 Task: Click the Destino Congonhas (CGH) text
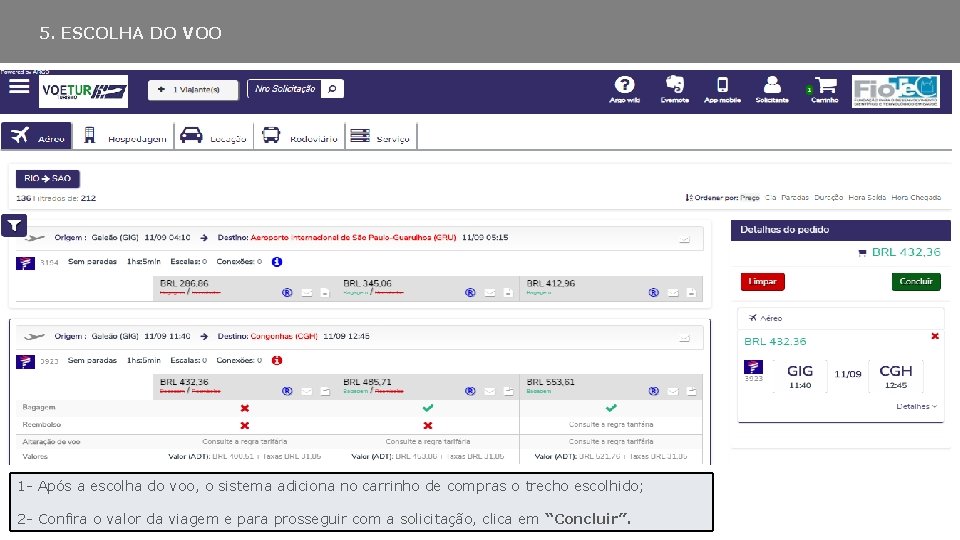click(x=268, y=336)
